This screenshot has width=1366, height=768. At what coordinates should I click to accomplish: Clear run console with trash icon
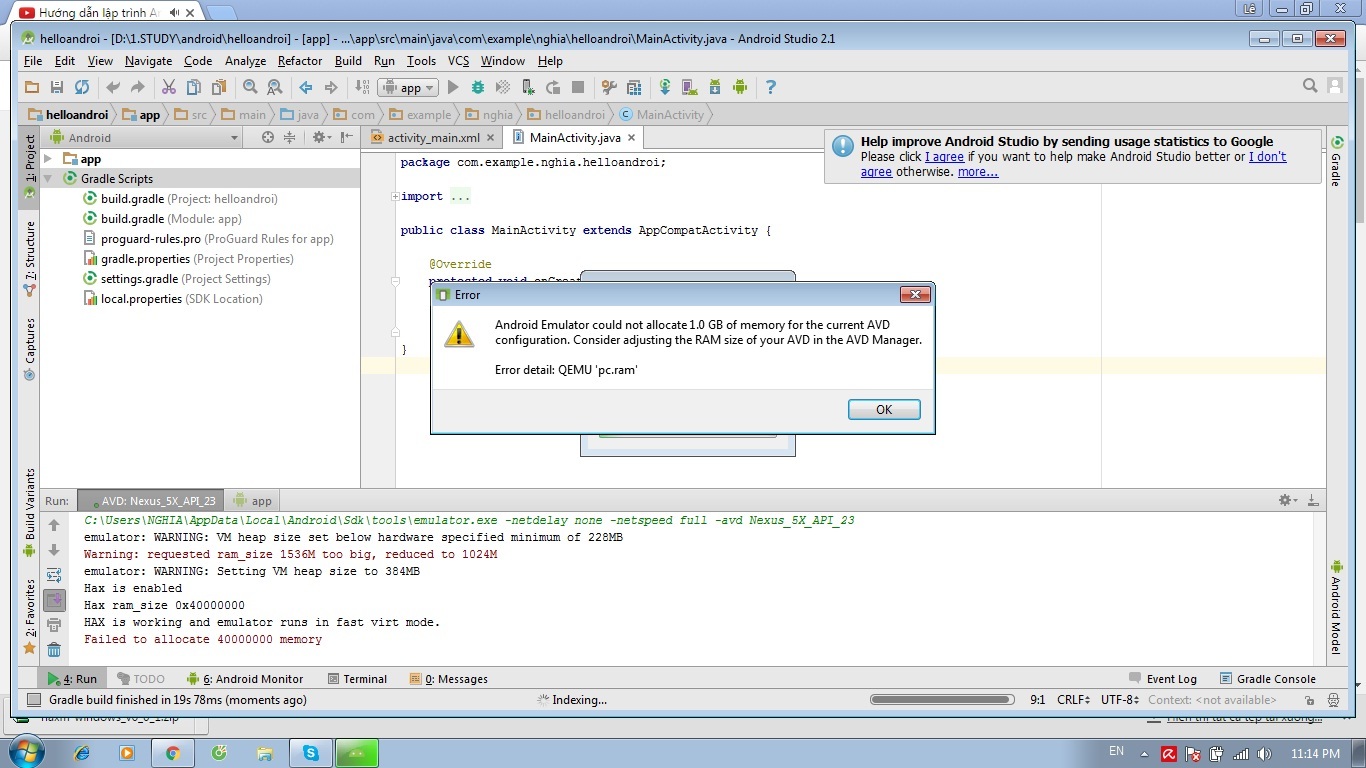(54, 650)
